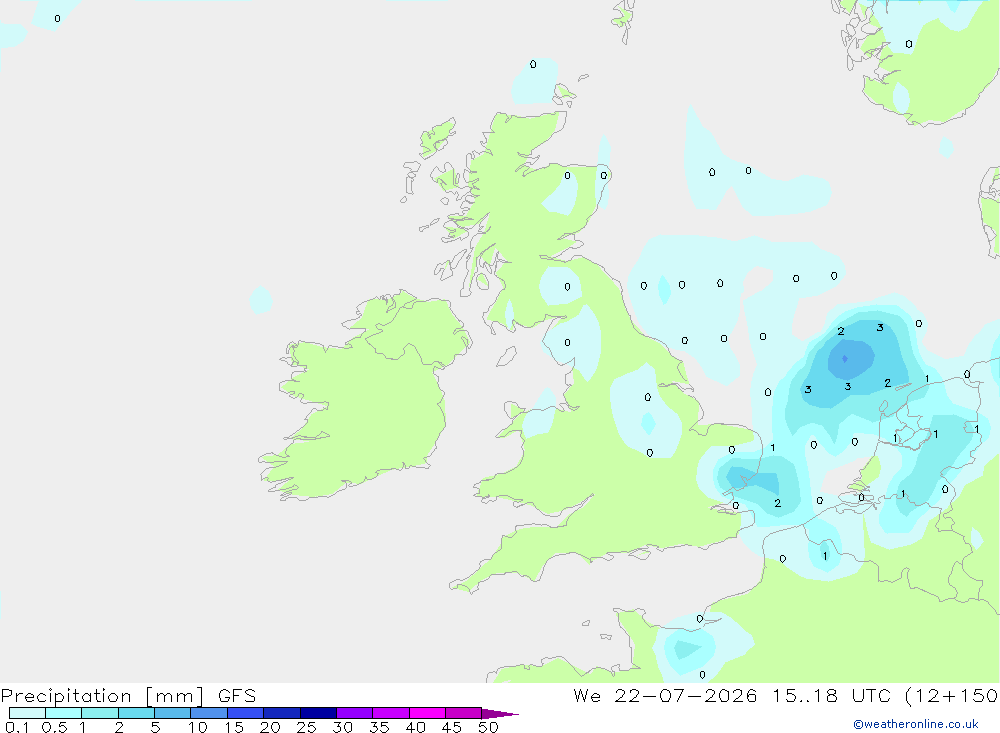
Task: Click the 'Precipitation [mm] GFS' title text
Action: [x=128, y=695]
